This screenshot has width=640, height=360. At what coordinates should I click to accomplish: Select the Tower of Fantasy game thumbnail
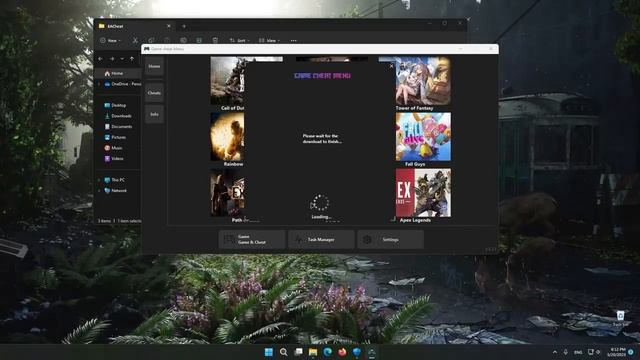pos(423,81)
